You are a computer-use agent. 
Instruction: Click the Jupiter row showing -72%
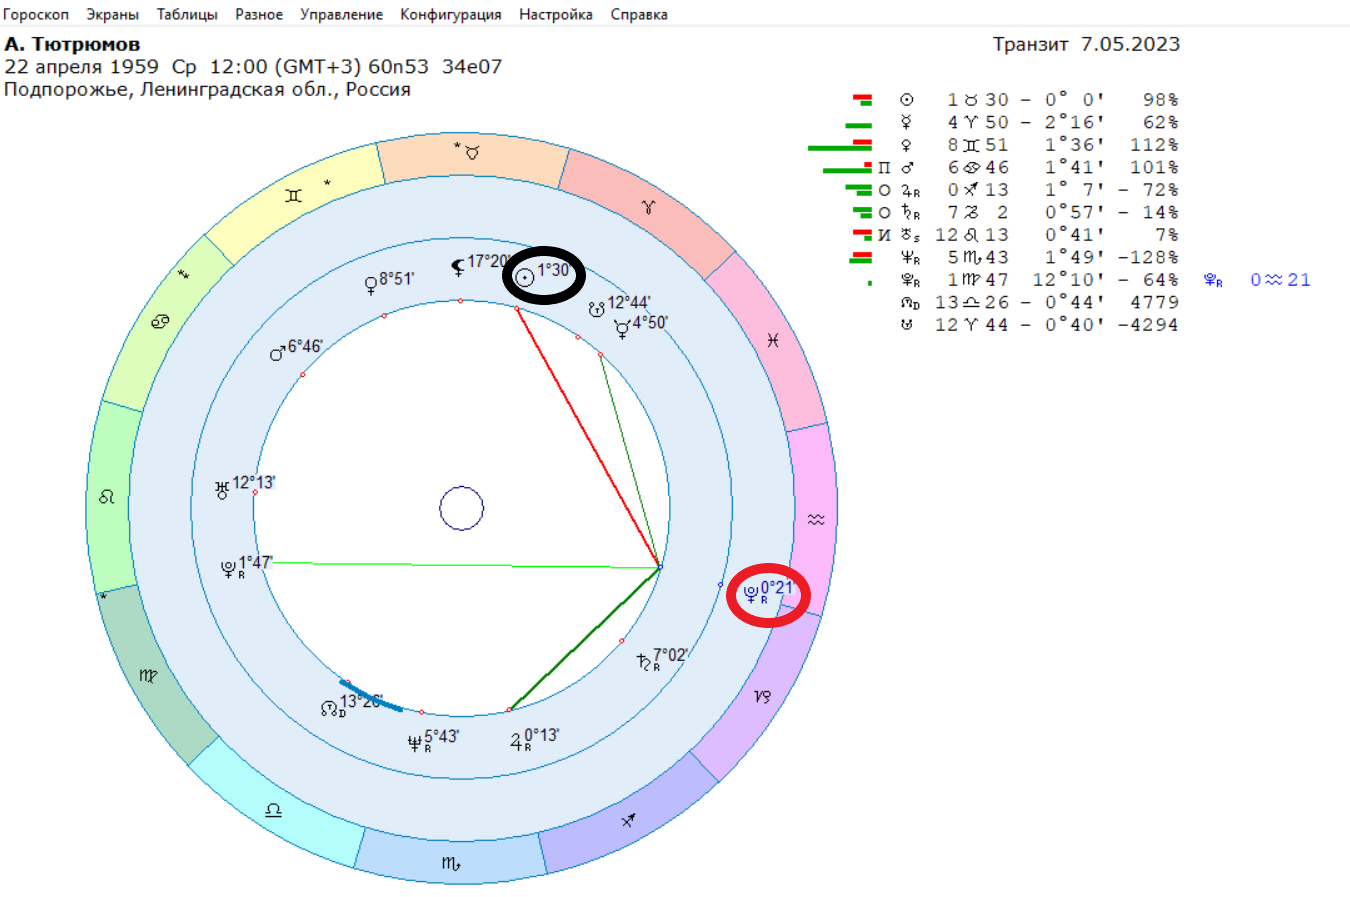click(1012, 190)
